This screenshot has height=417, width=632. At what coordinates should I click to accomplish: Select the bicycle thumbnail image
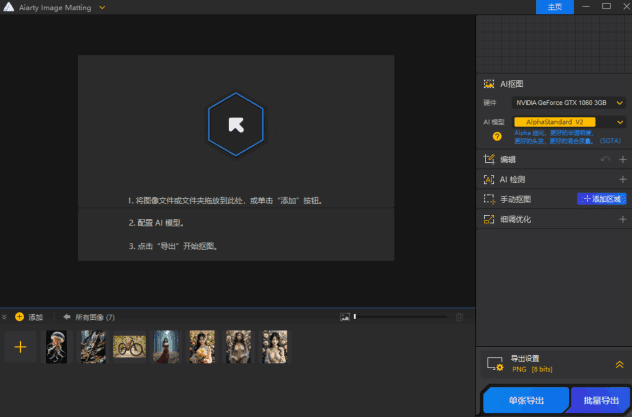coord(130,346)
